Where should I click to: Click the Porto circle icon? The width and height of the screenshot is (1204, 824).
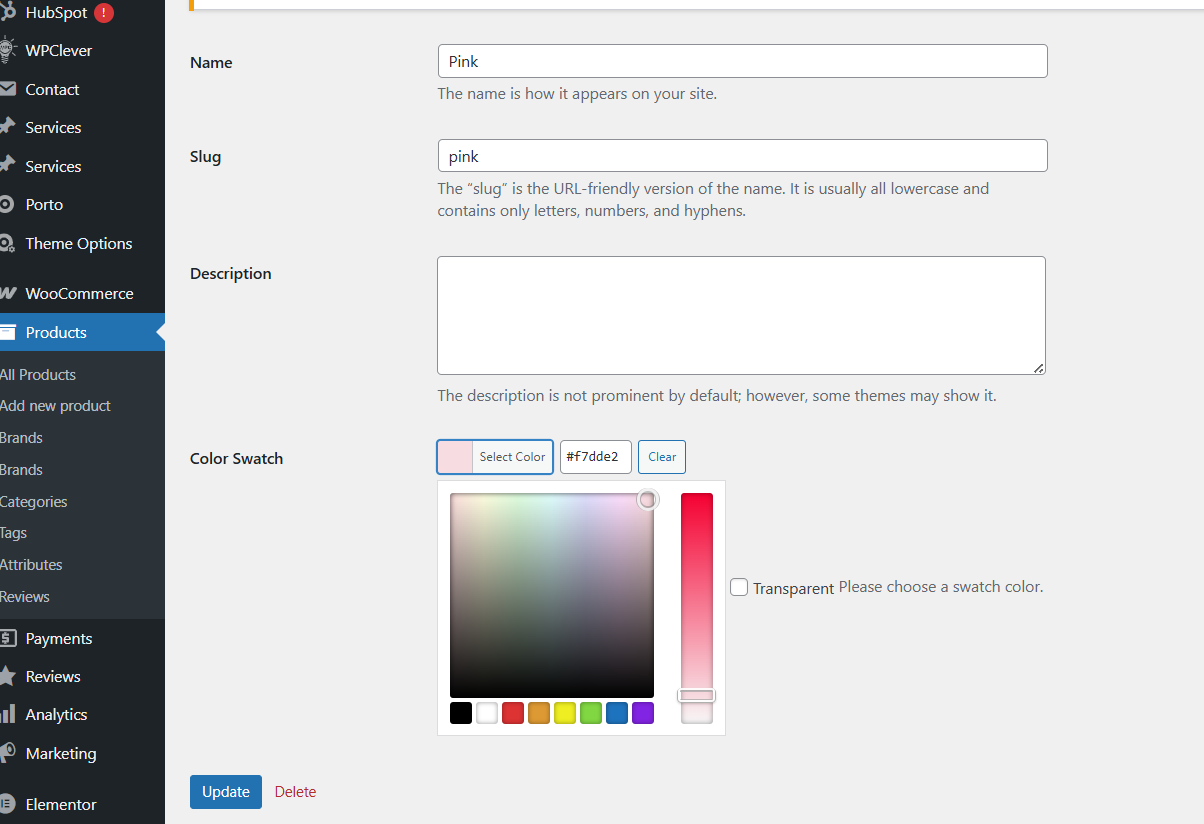coord(7,204)
